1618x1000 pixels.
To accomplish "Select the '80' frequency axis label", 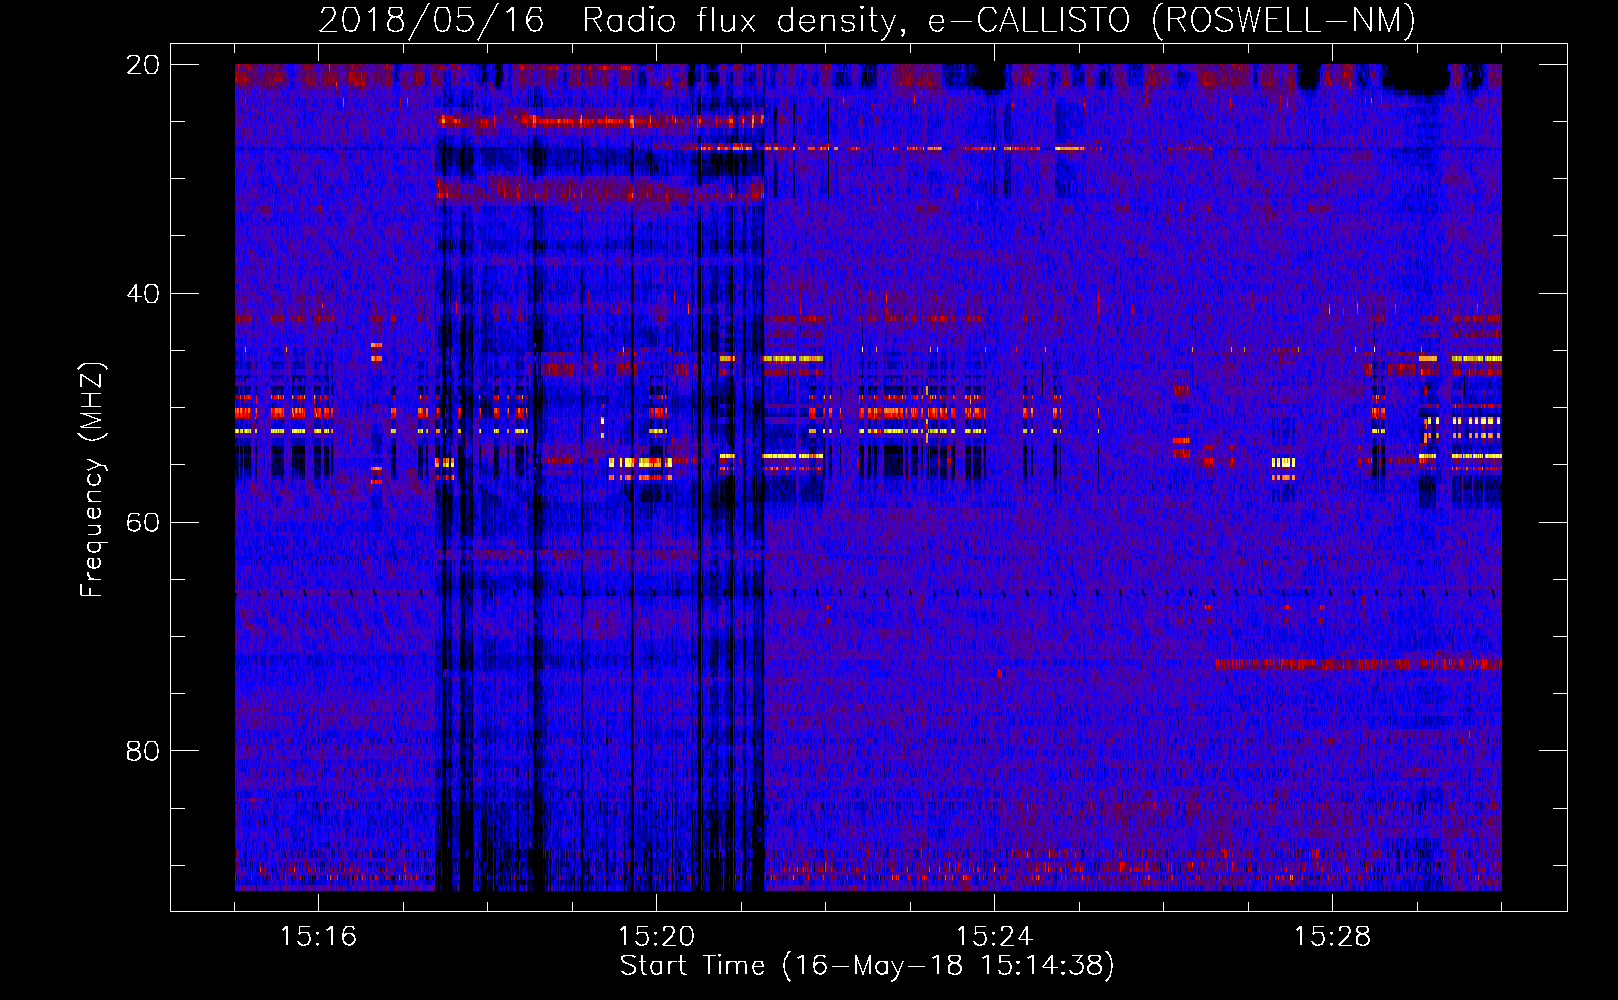I will 143,751.
